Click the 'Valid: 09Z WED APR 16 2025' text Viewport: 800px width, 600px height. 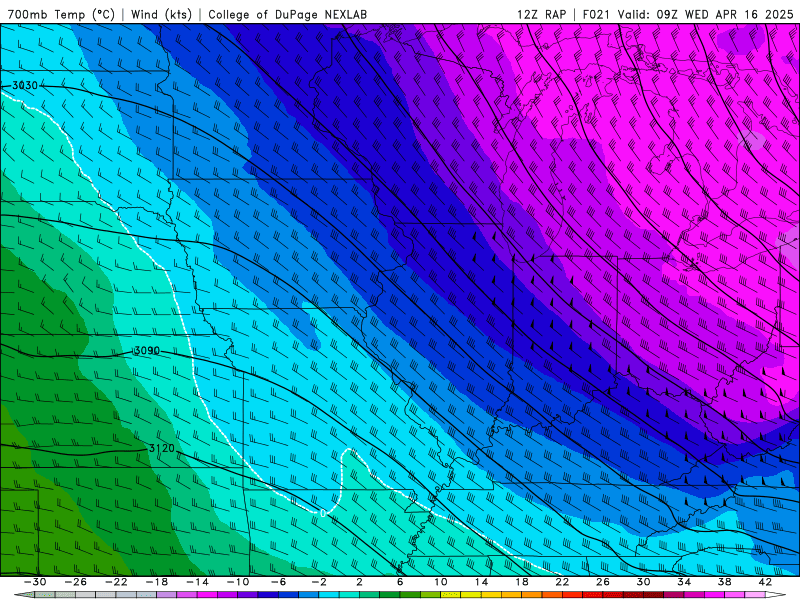point(706,14)
